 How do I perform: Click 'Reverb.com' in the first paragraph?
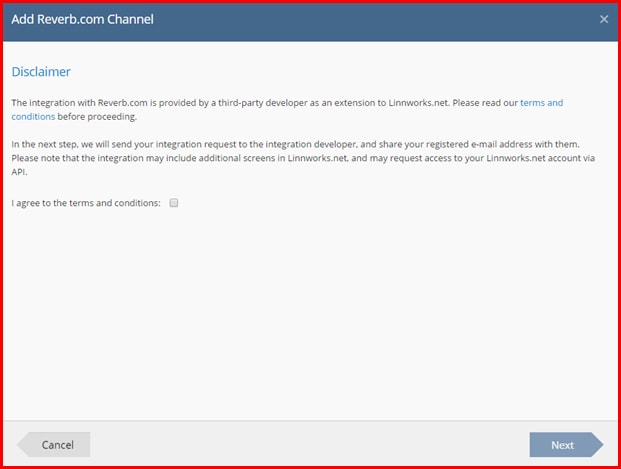click(x=122, y=103)
